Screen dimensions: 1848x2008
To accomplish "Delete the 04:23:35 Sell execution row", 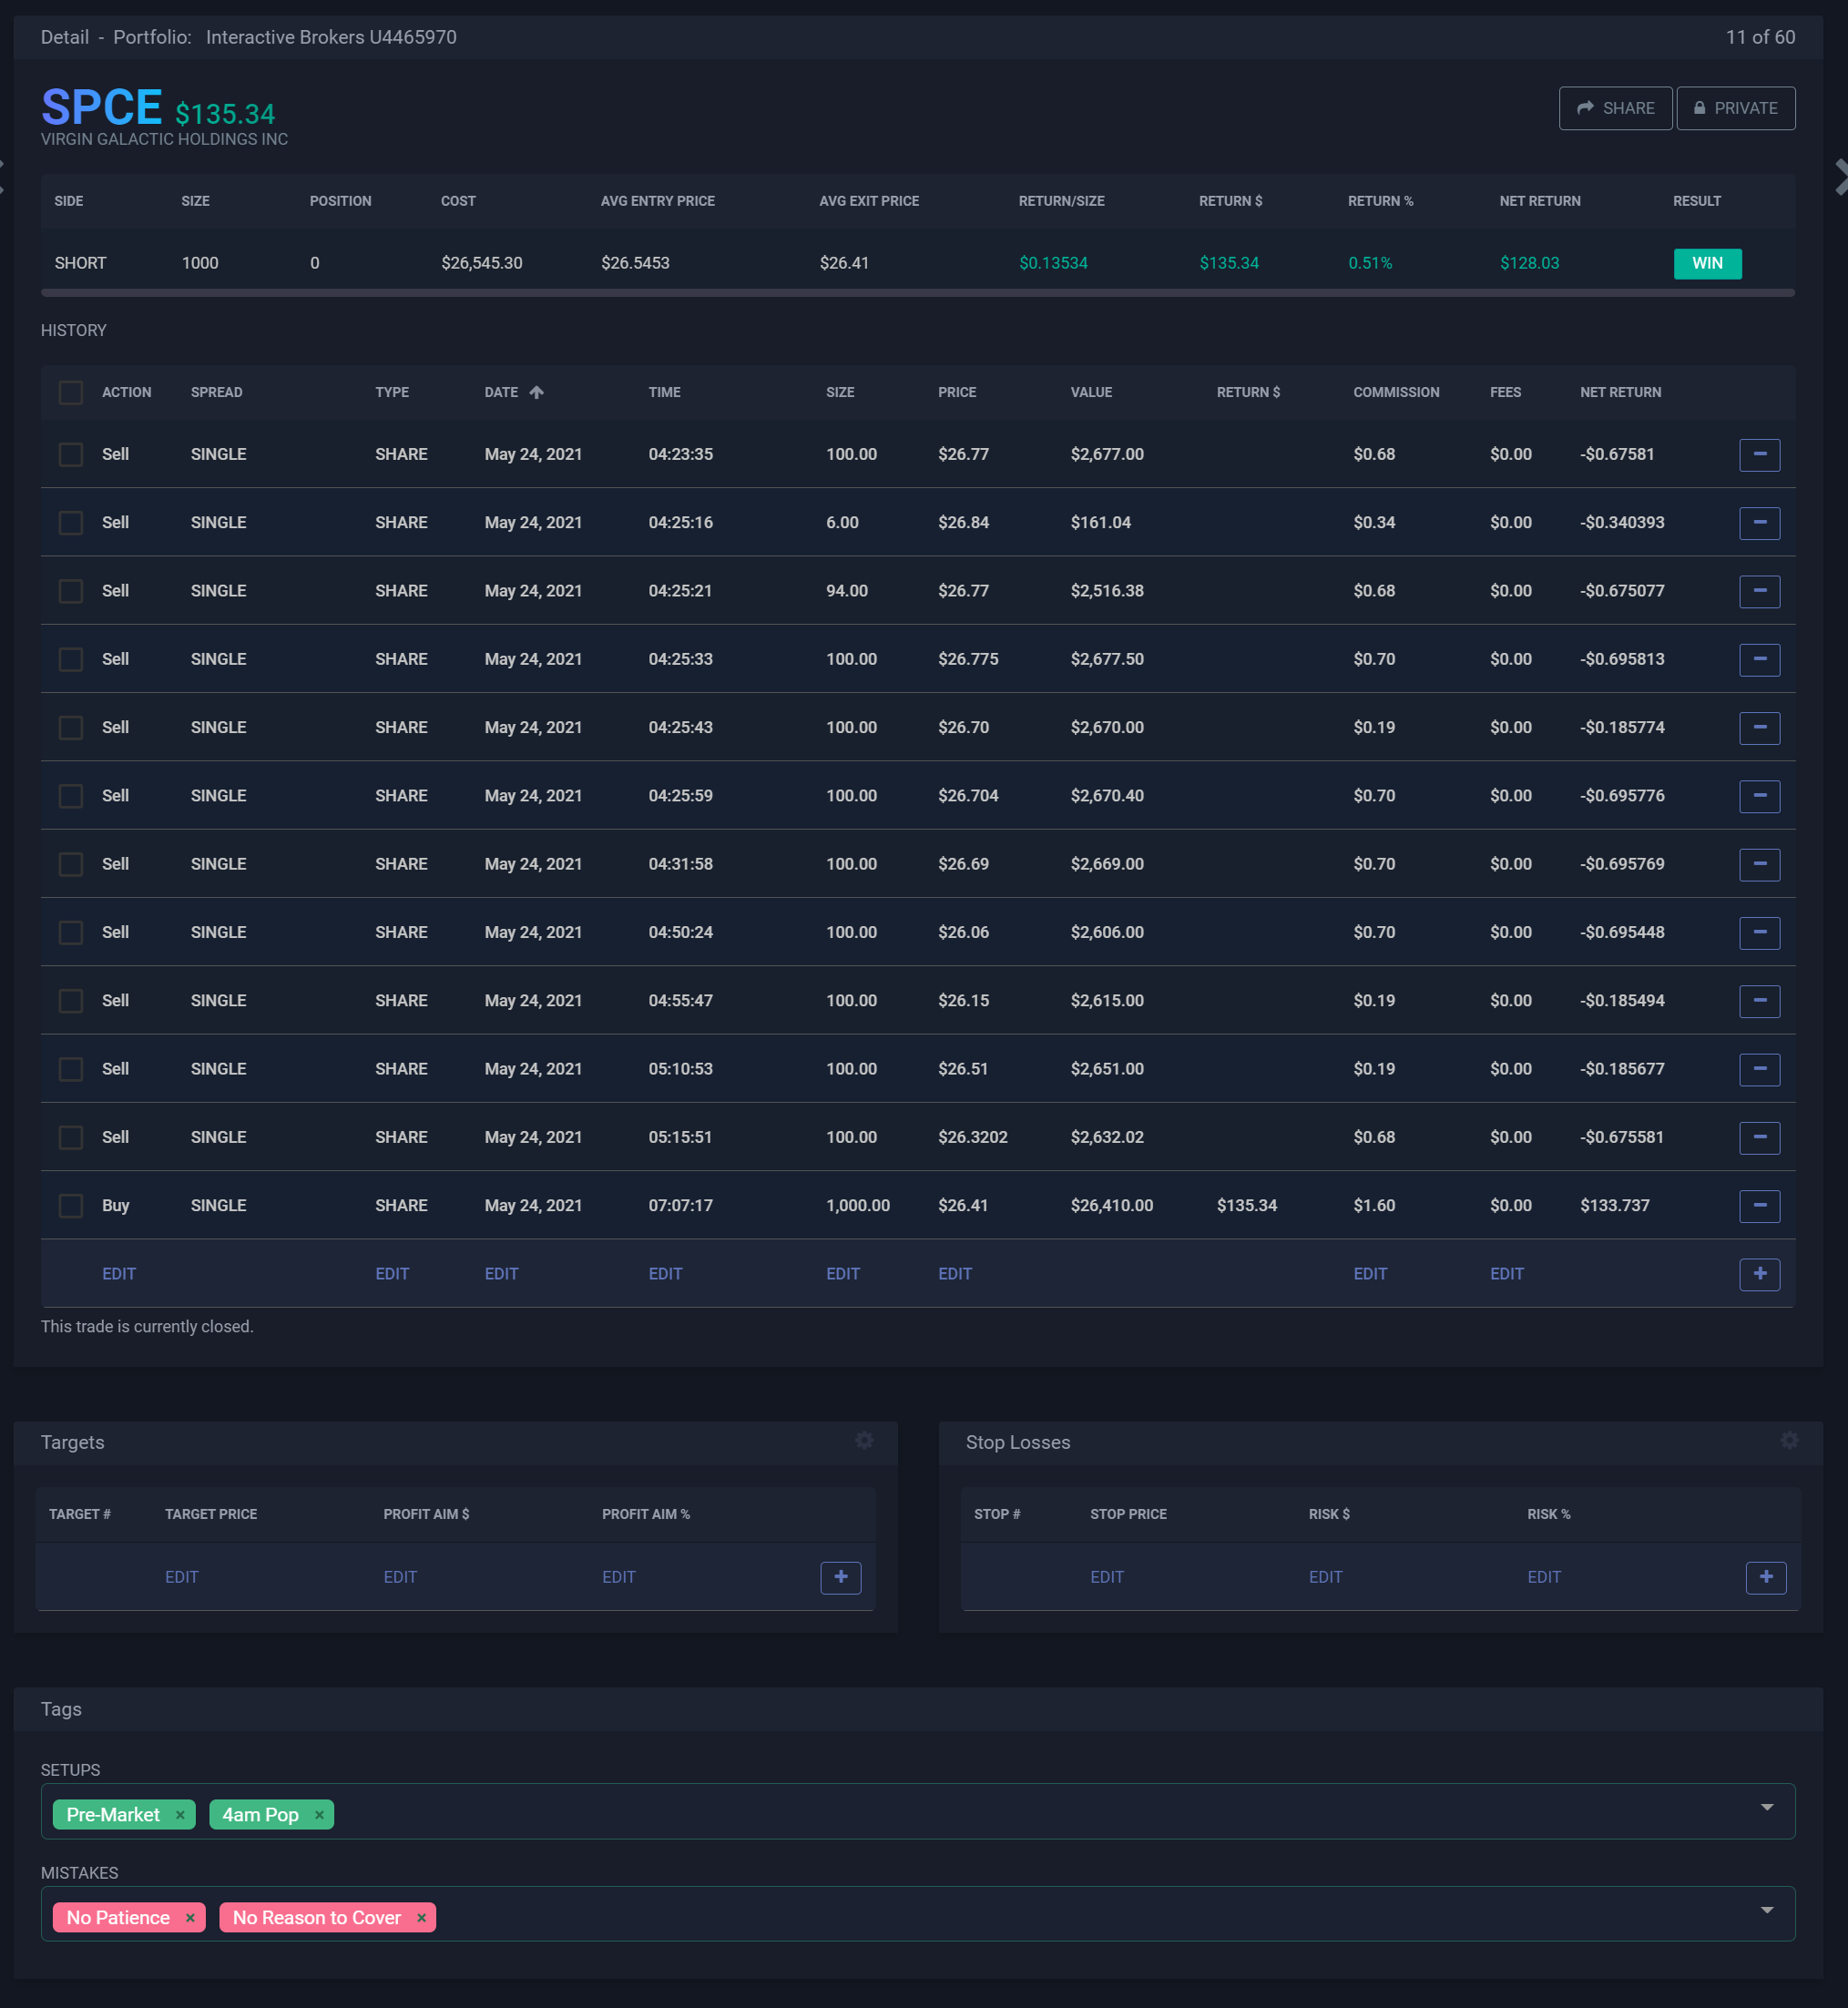I will [1759, 455].
